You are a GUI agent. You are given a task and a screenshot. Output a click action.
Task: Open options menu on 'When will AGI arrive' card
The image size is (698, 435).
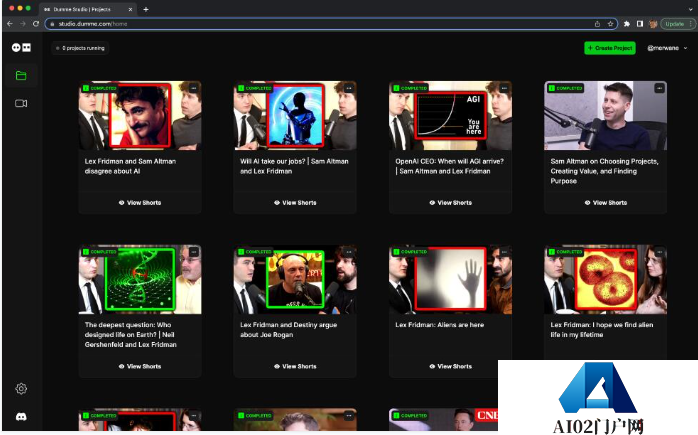[504, 88]
